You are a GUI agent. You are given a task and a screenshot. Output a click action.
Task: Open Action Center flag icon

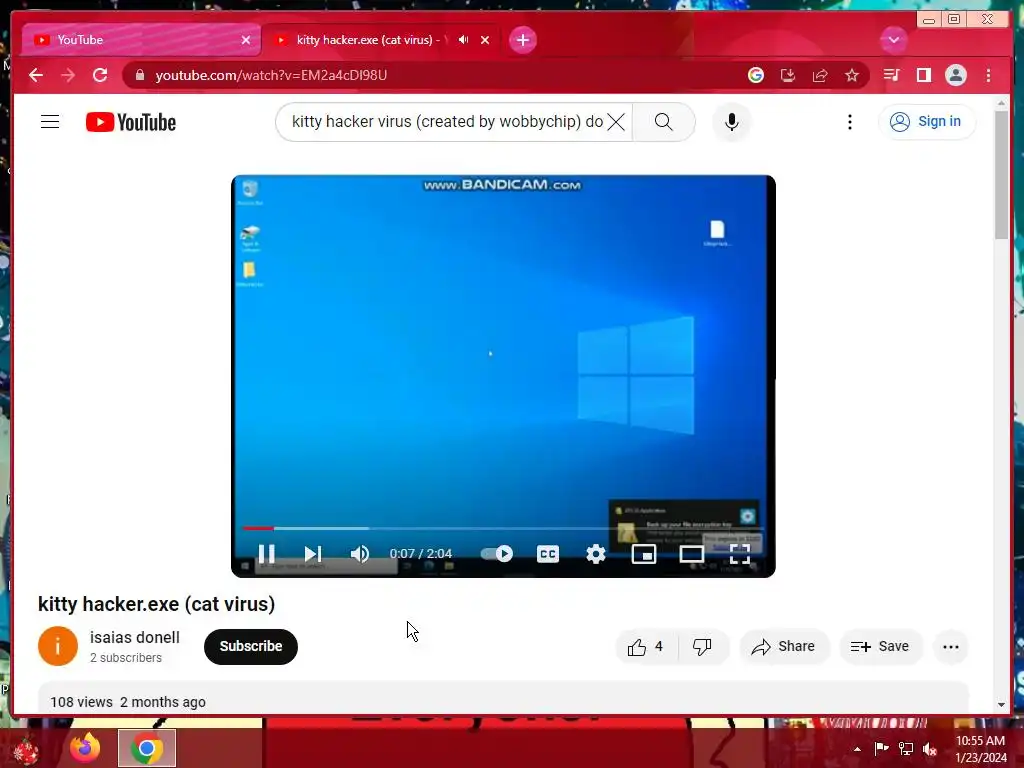click(881, 748)
